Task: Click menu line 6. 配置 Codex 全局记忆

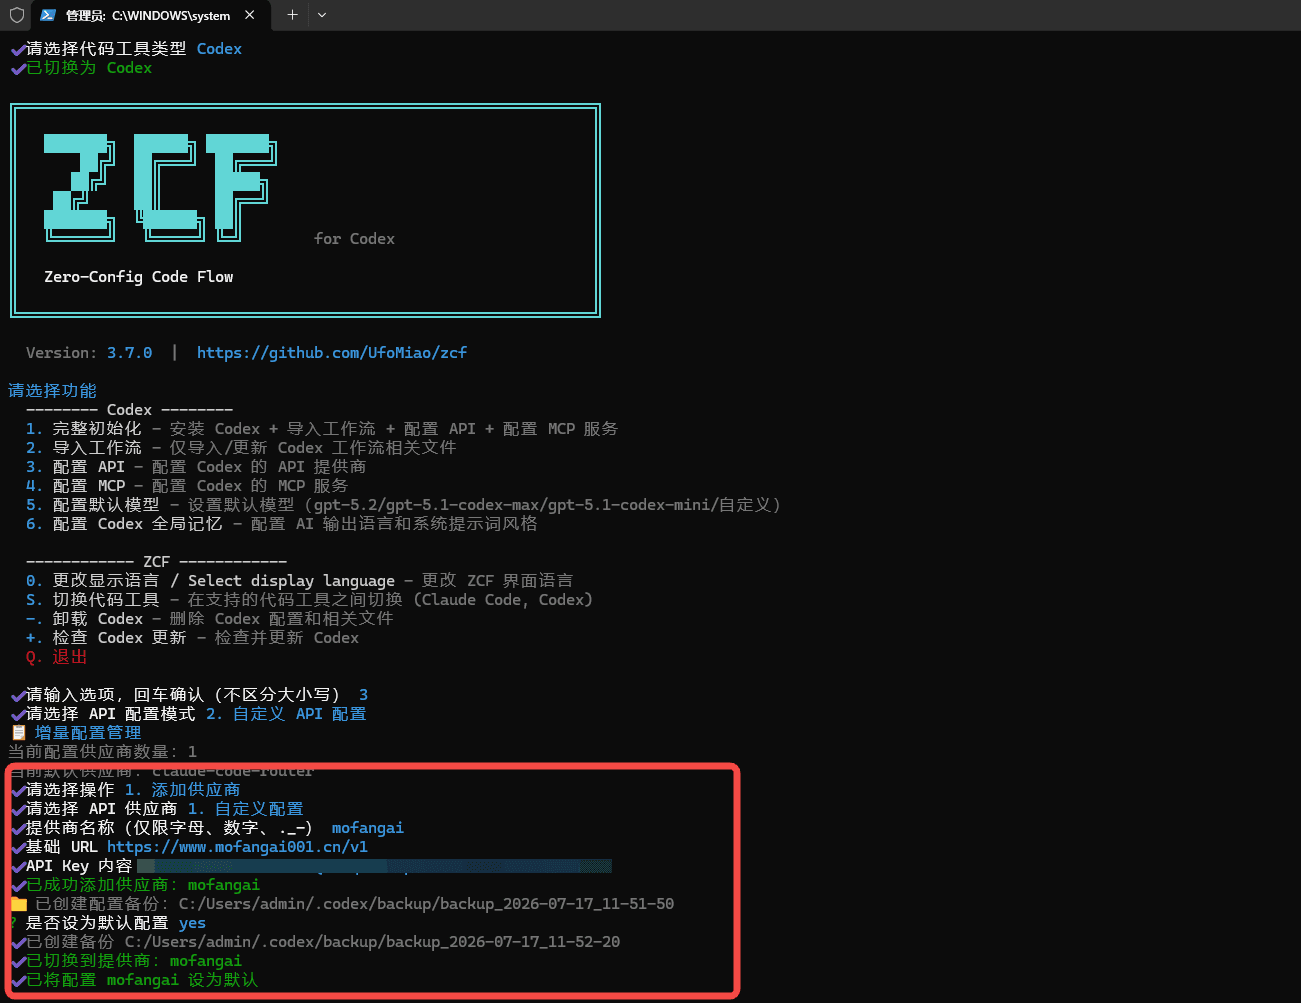Action: click(x=282, y=524)
